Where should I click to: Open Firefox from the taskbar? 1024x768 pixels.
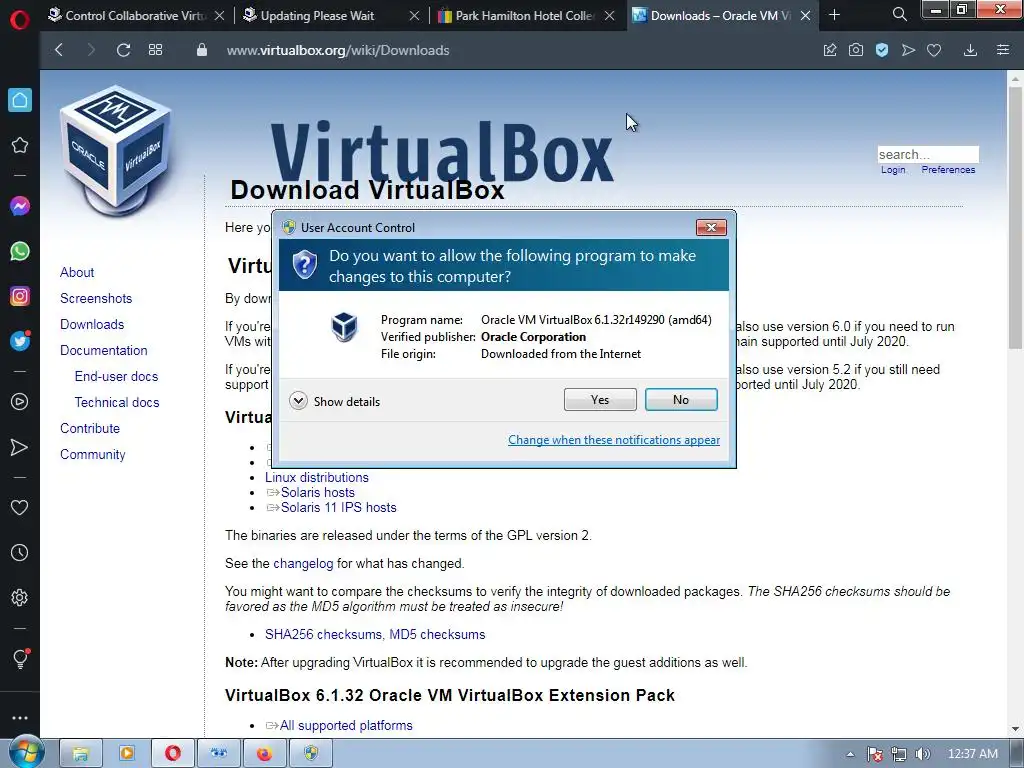(264, 754)
